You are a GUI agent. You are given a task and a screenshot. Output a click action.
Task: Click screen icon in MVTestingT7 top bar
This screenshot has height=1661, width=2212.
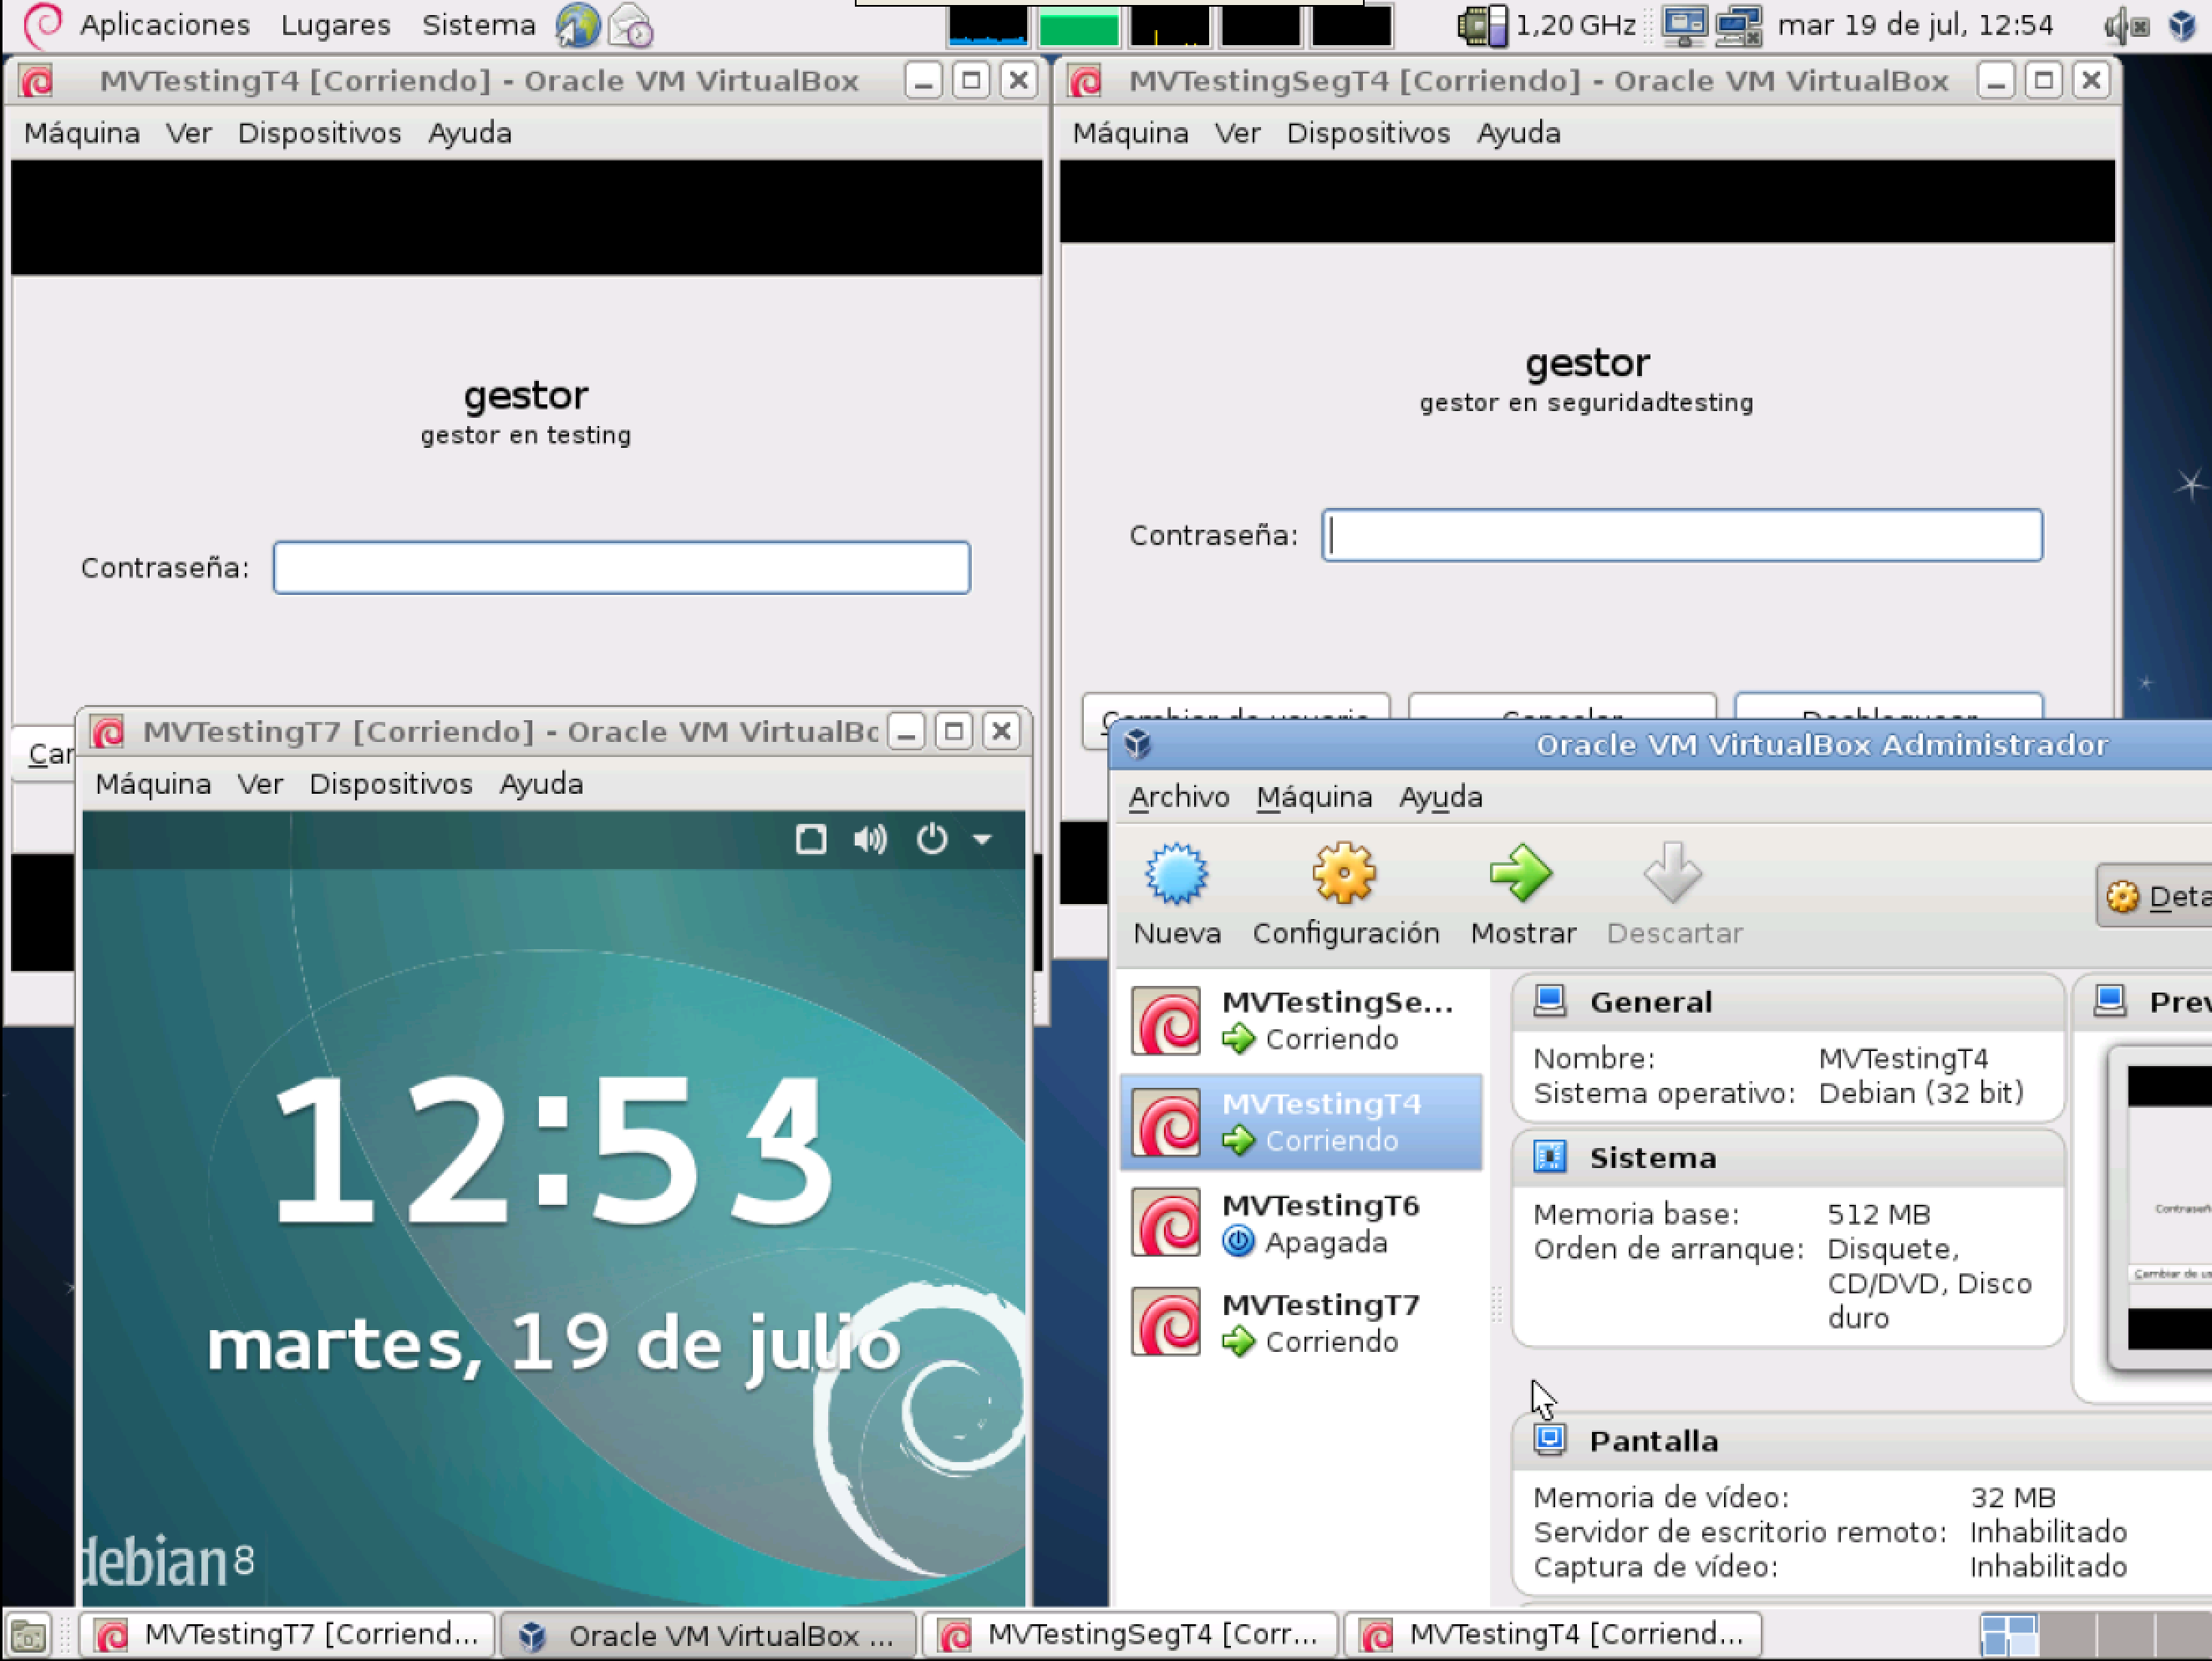coord(810,839)
